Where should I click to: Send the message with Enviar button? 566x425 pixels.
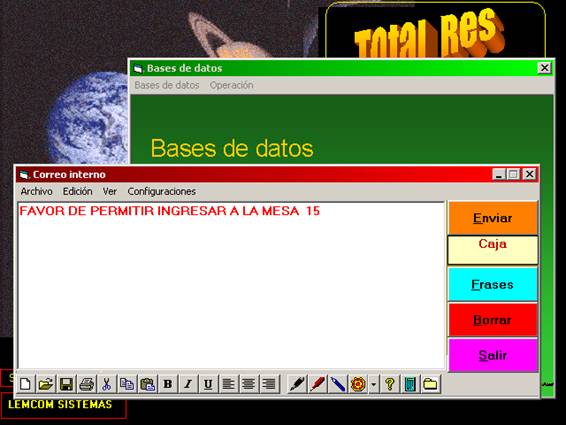point(493,218)
